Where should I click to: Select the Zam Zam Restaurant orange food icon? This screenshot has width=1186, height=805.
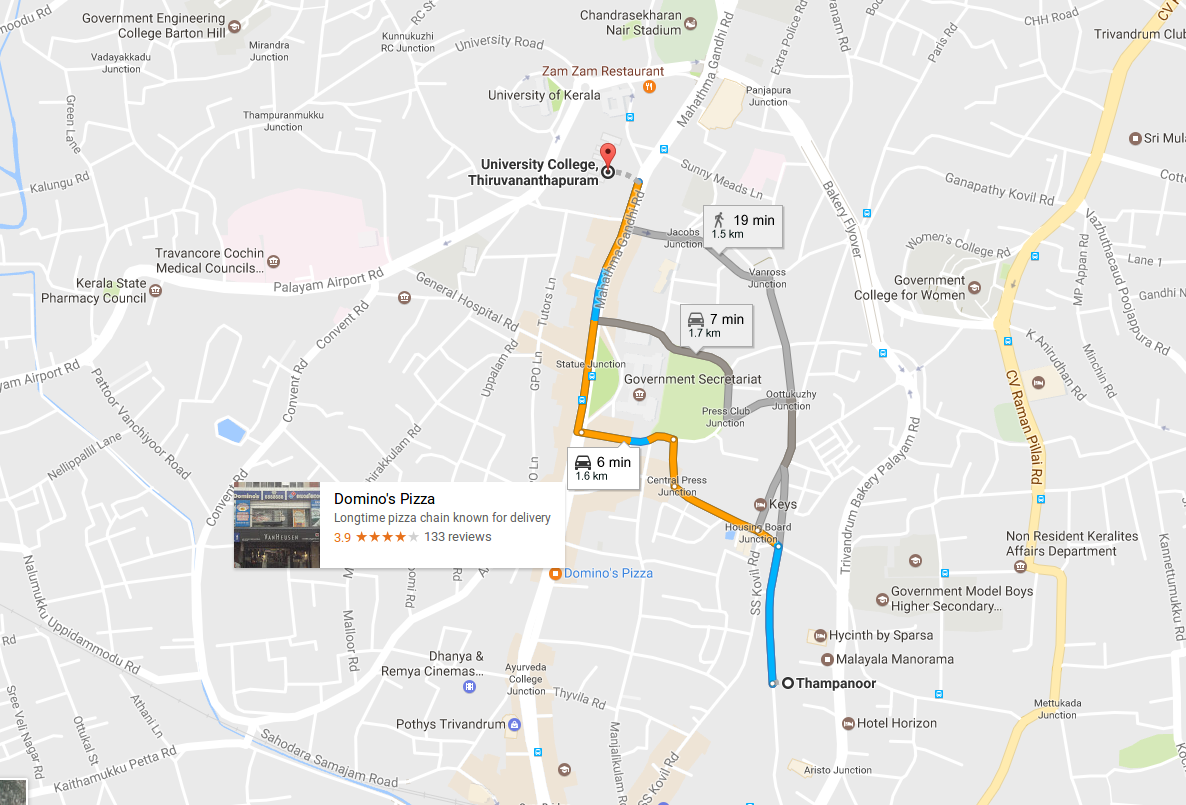click(x=649, y=87)
